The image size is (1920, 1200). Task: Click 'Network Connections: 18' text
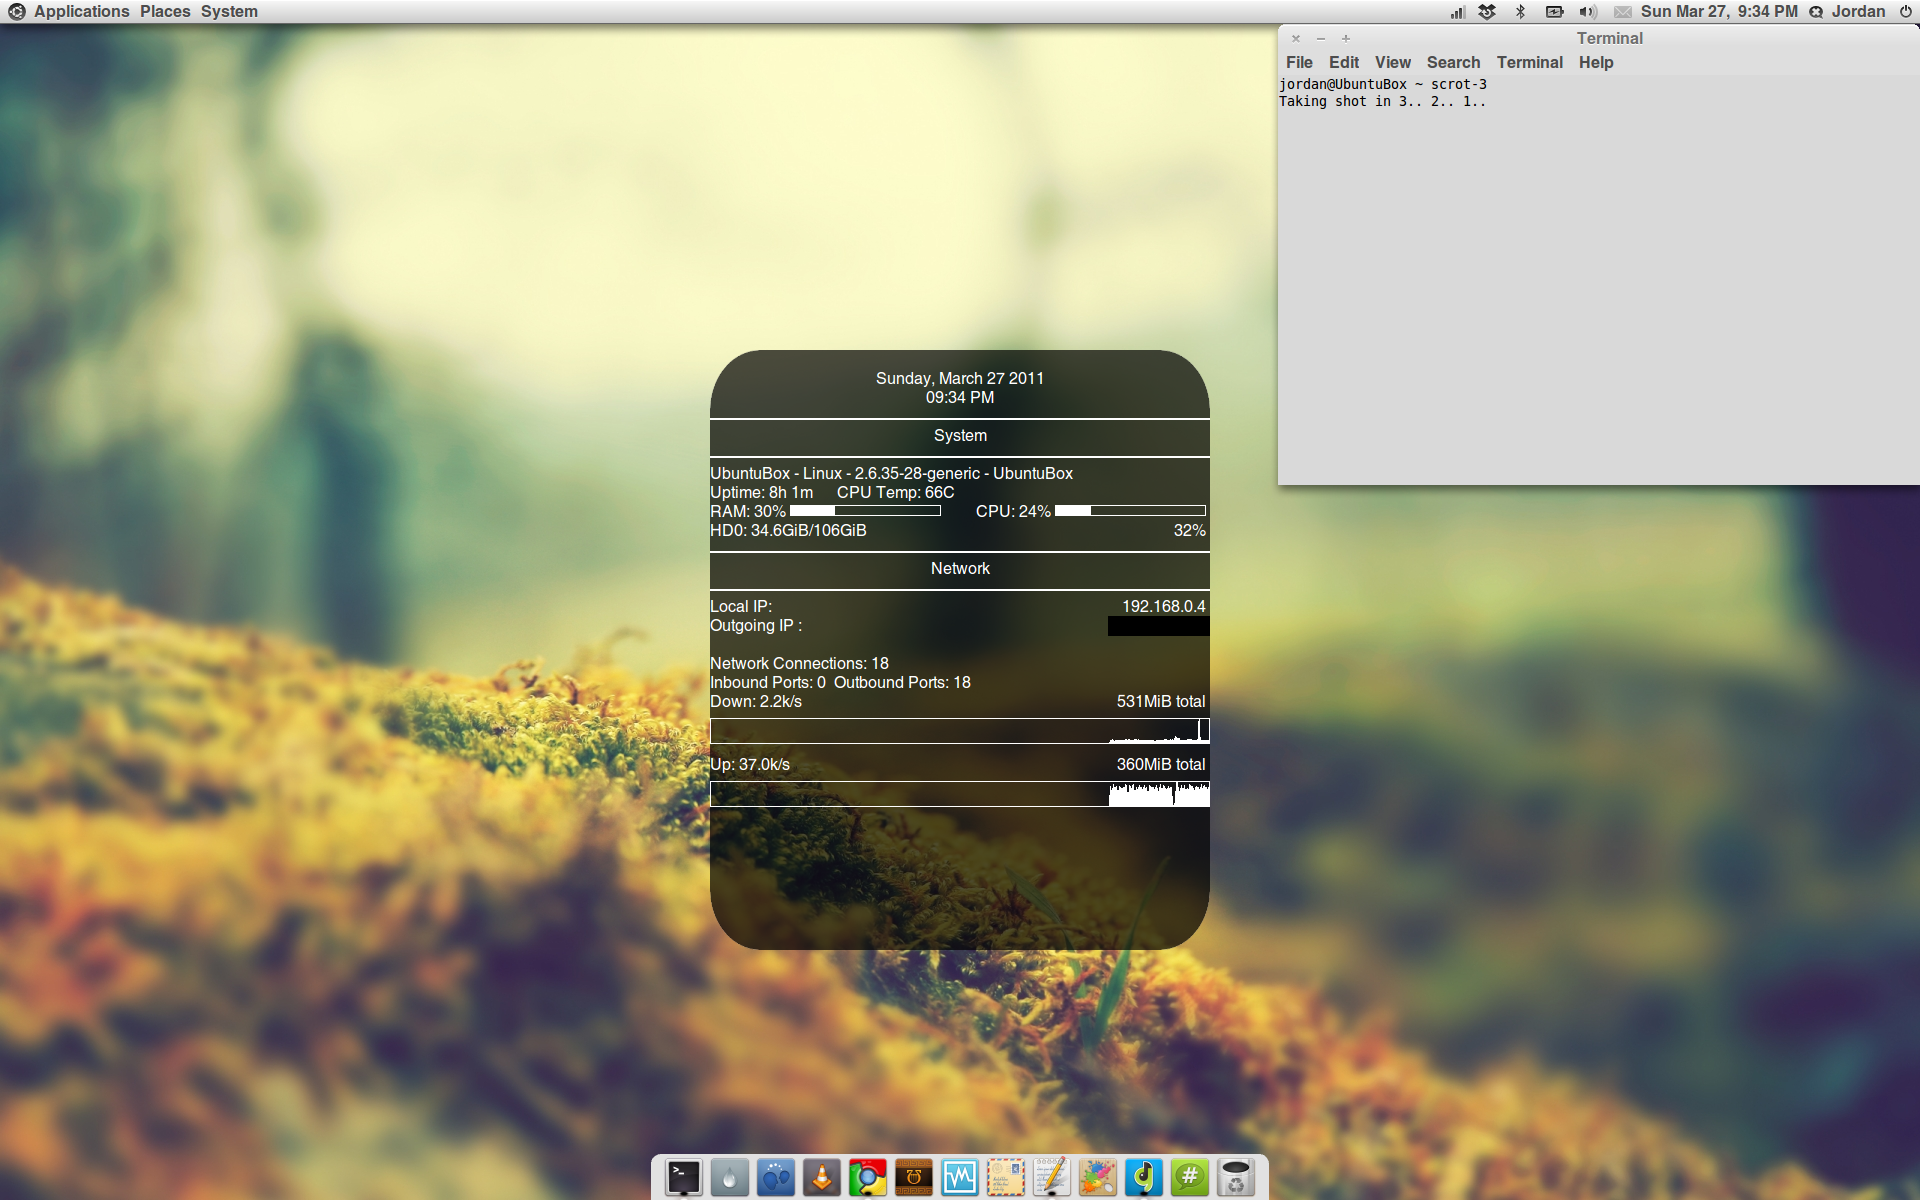(x=799, y=663)
